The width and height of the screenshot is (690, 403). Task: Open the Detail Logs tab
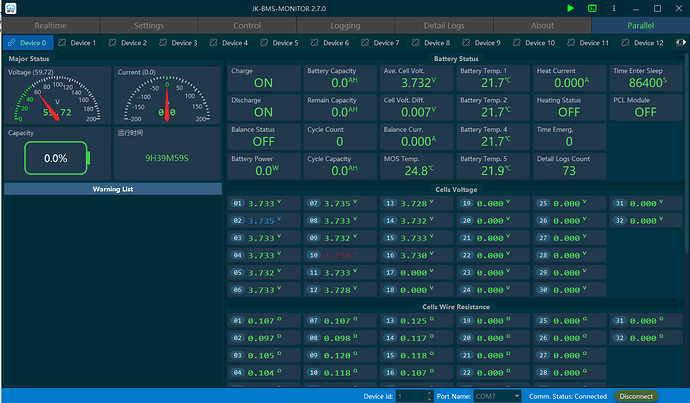(444, 26)
